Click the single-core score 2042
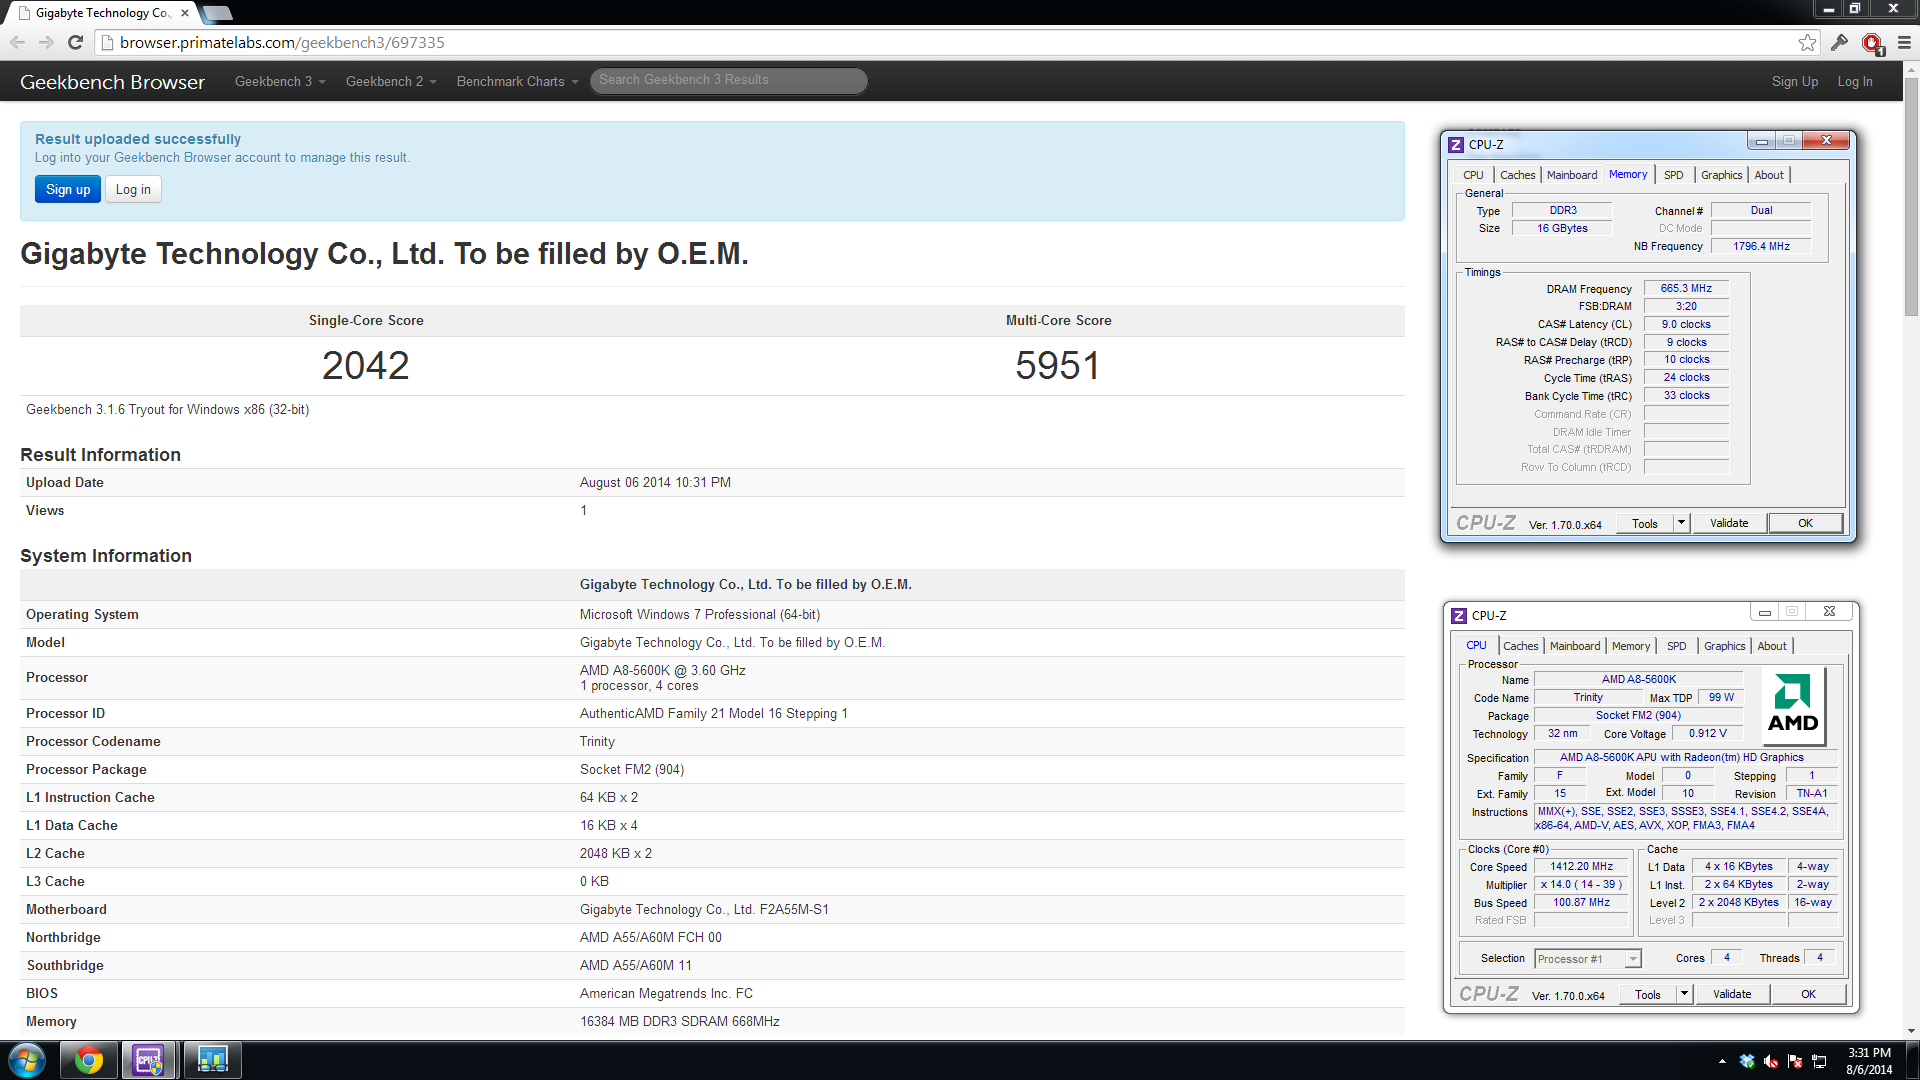This screenshot has height=1080, width=1920. point(365,365)
